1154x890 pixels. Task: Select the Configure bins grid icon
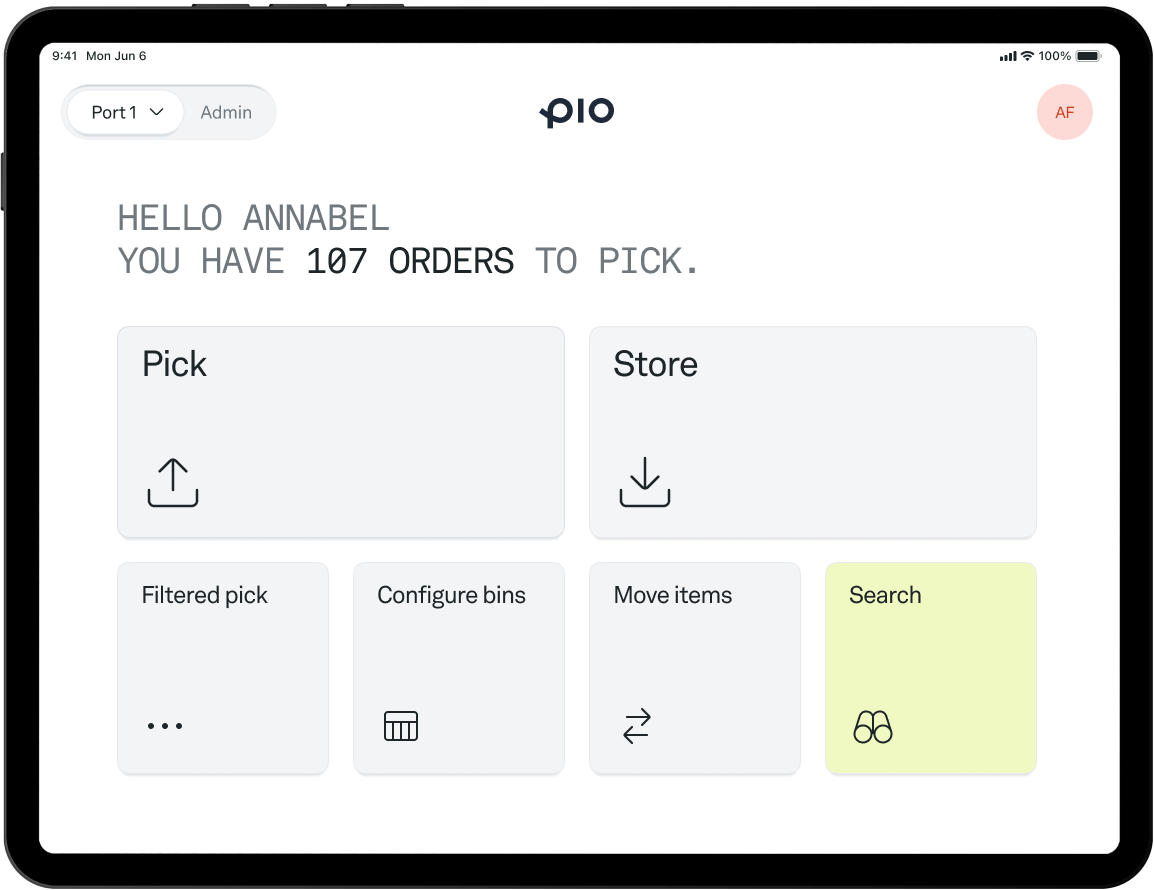[x=400, y=726]
